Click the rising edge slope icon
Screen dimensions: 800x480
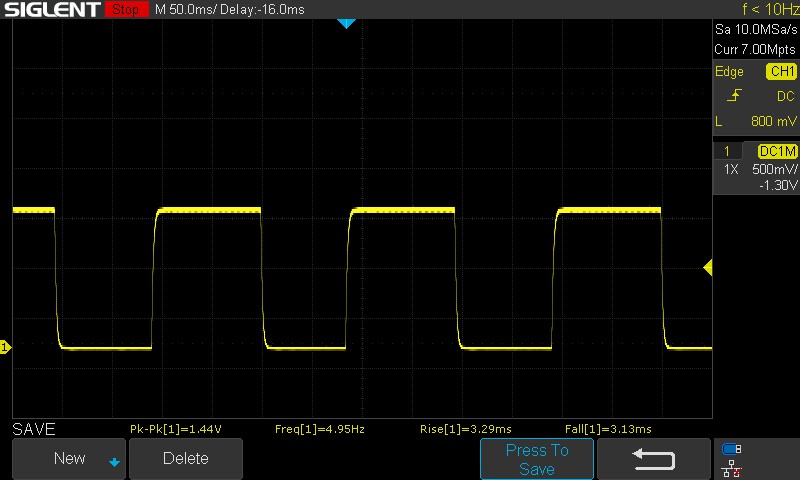pos(734,95)
